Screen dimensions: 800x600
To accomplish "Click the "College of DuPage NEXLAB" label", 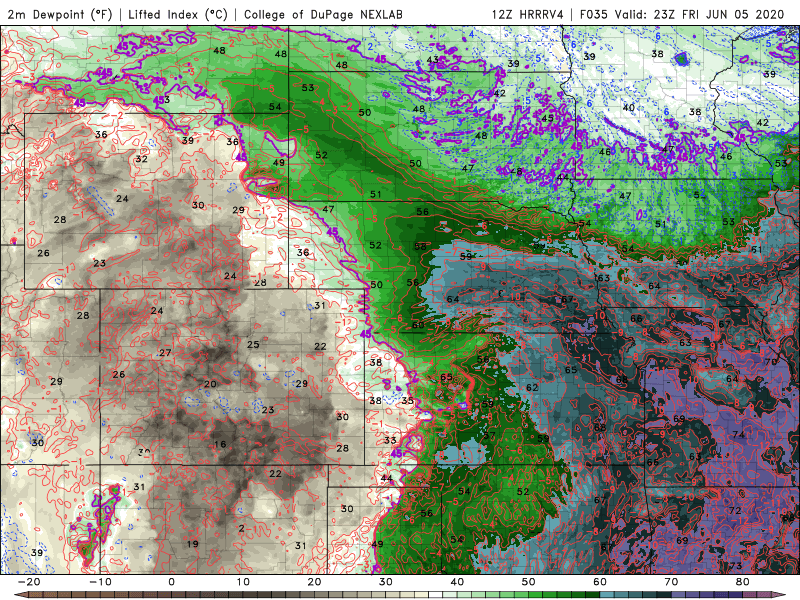I will pos(323,14).
